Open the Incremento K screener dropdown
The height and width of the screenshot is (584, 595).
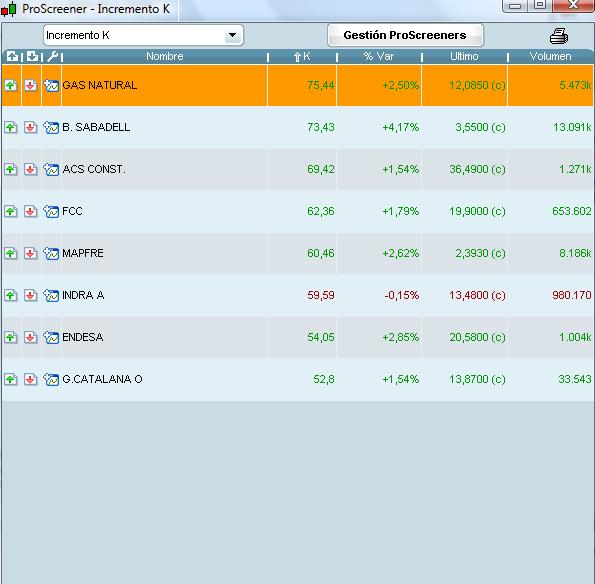143,35
